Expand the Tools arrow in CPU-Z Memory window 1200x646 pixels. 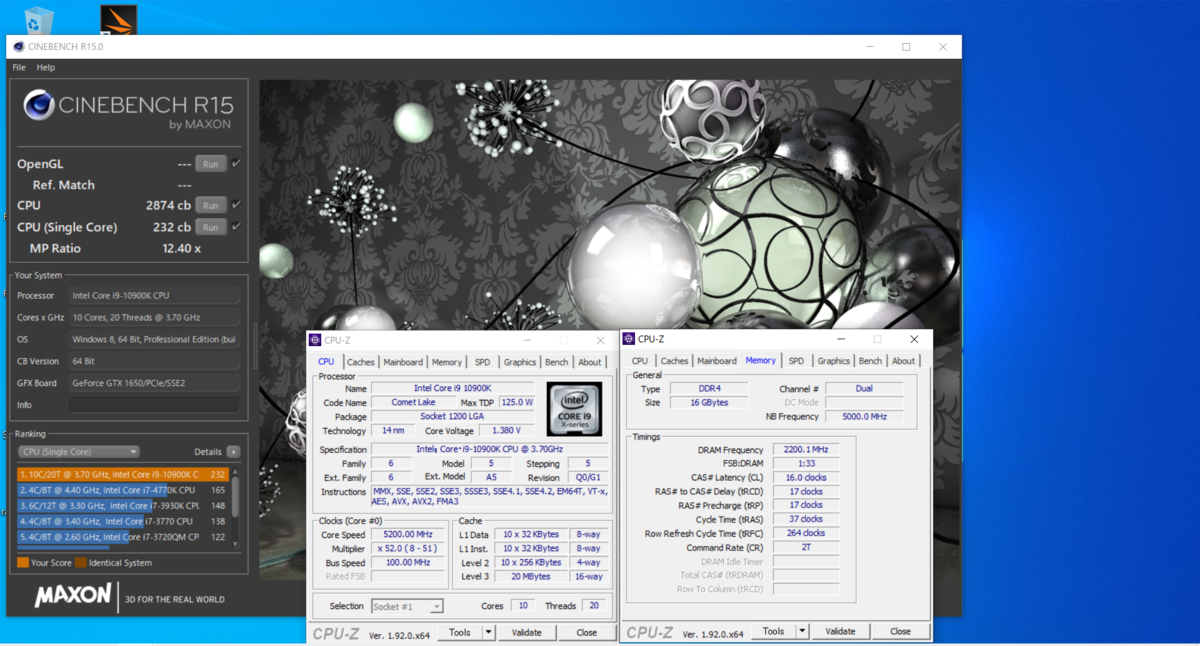(x=802, y=631)
